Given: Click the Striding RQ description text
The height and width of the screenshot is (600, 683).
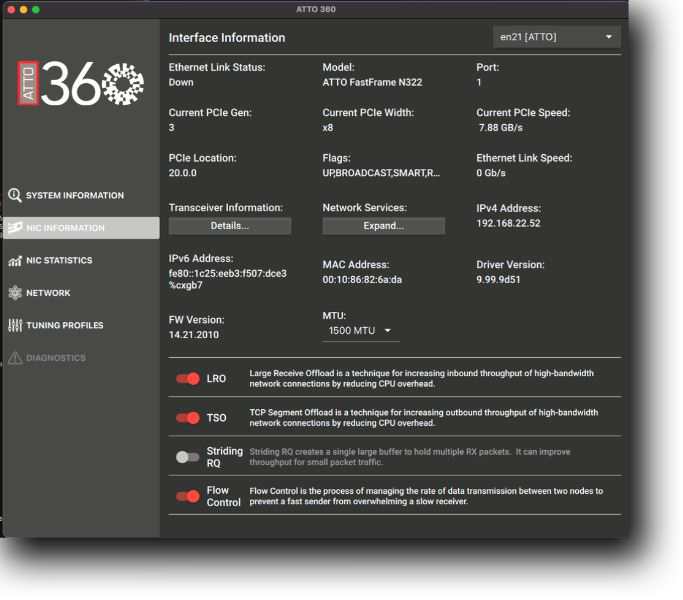Looking at the screenshot, I should [409, 457].
